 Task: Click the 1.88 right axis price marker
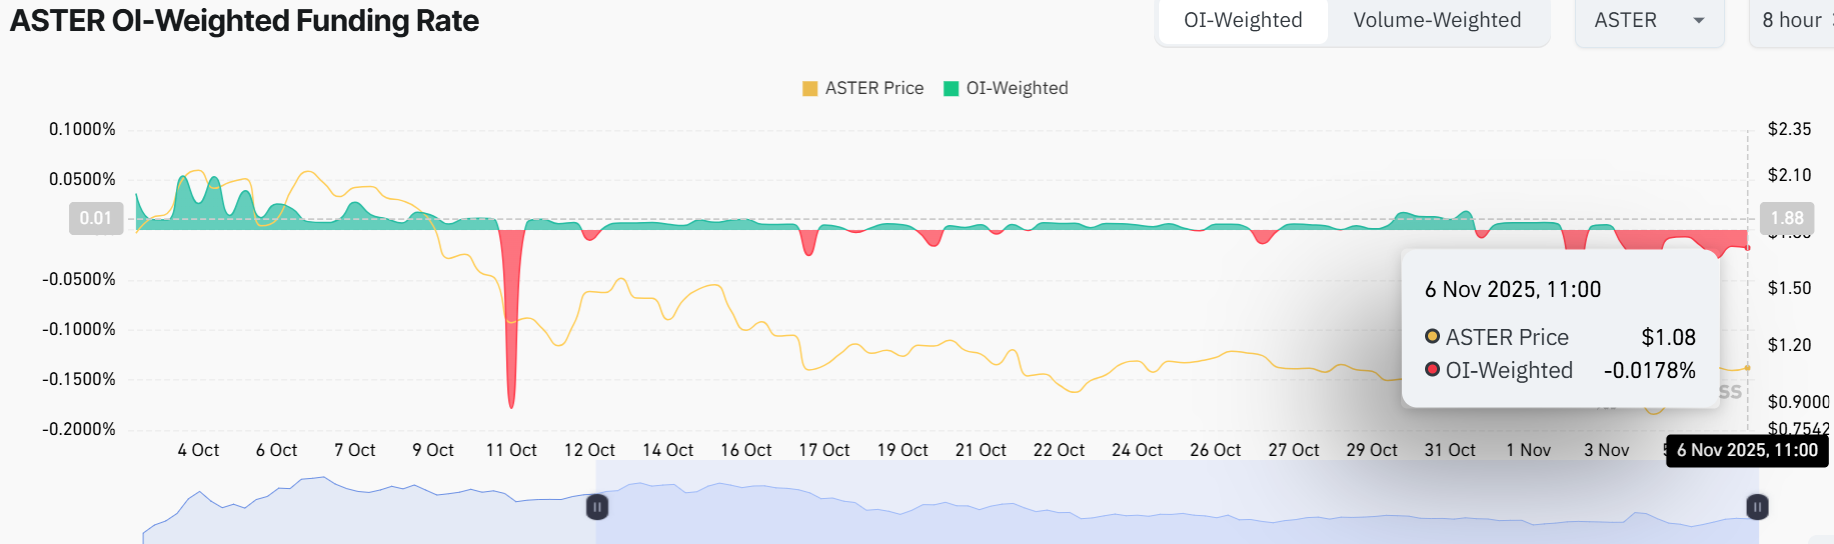pyautogui.click(x=1786, y=218)
